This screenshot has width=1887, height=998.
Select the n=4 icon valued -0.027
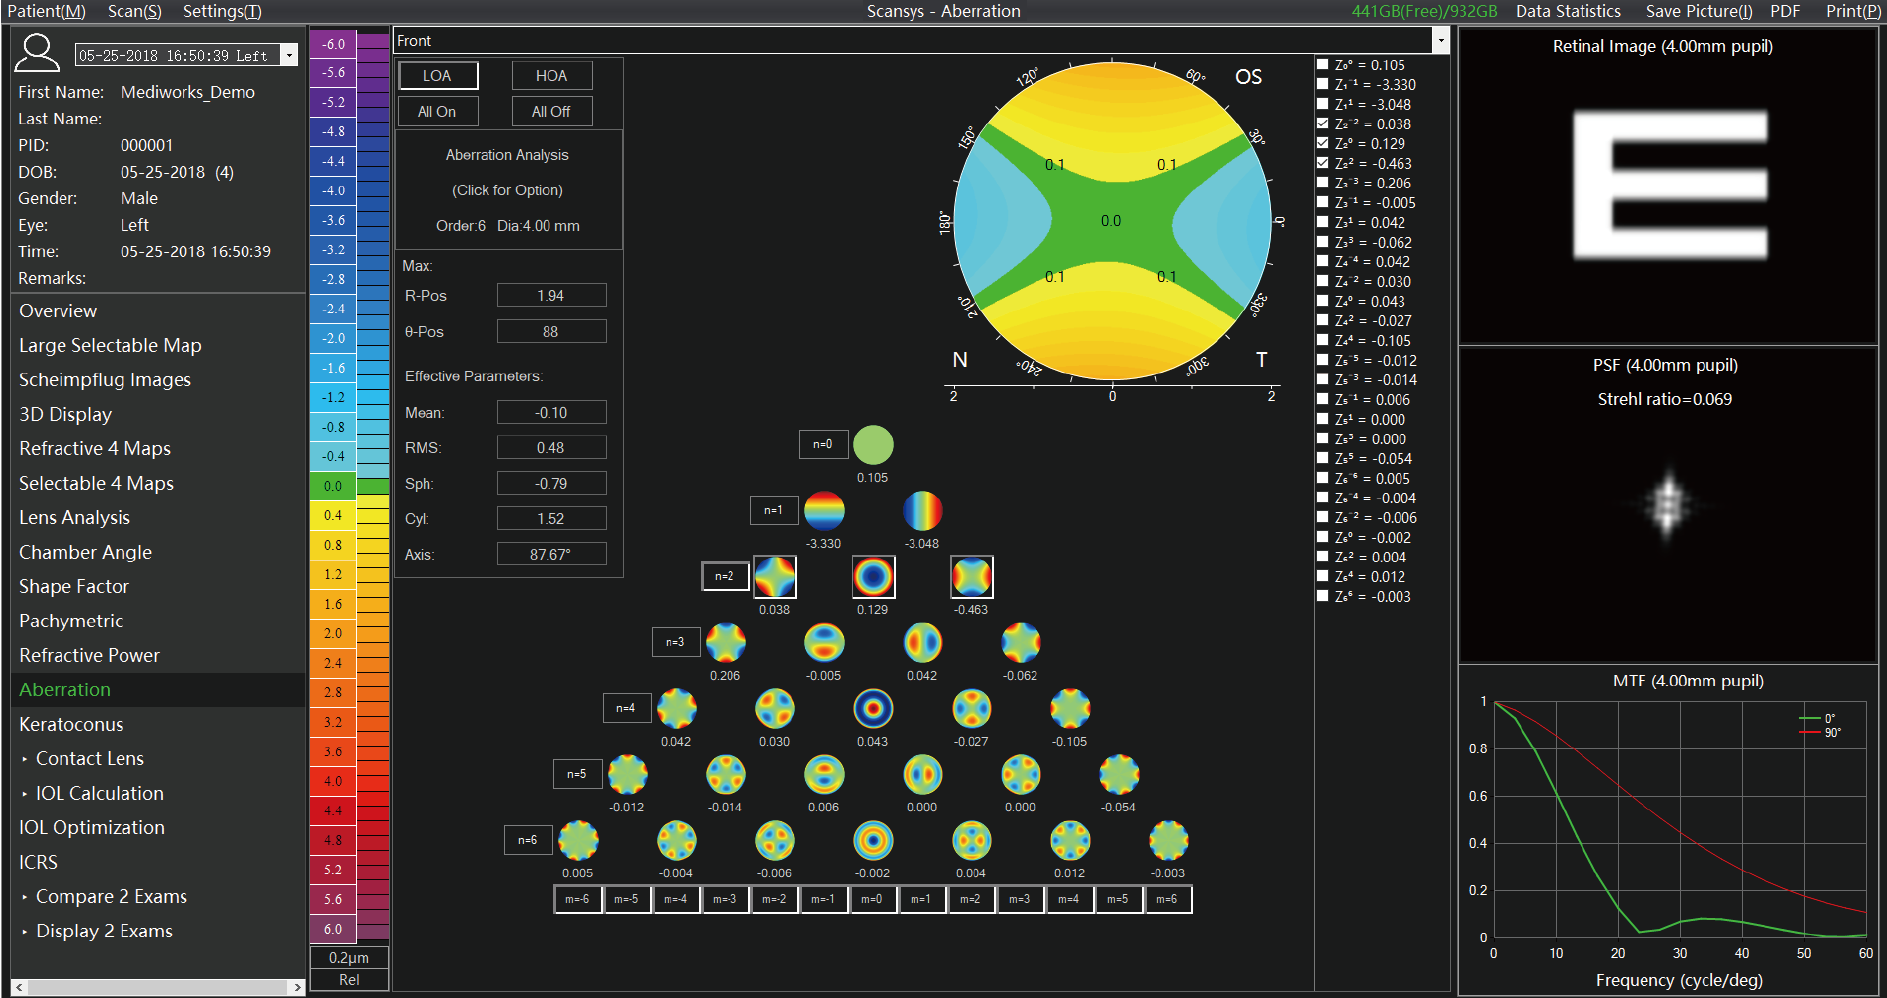point(971,709)
